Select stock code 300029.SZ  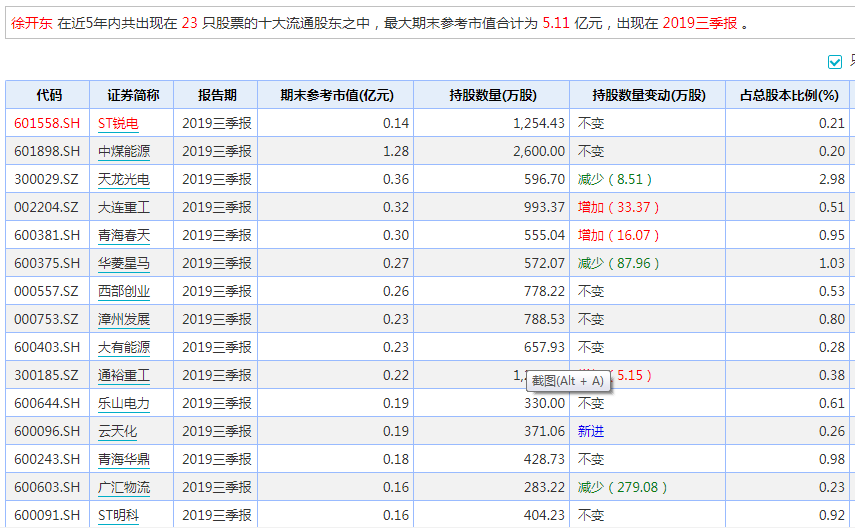46,179
